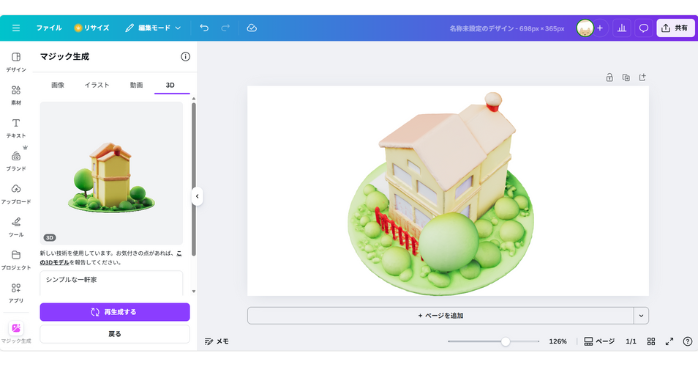Screen dimensions: 698x365
Task: Expand the 編集モード dropdown
Action: click(153, 28)
